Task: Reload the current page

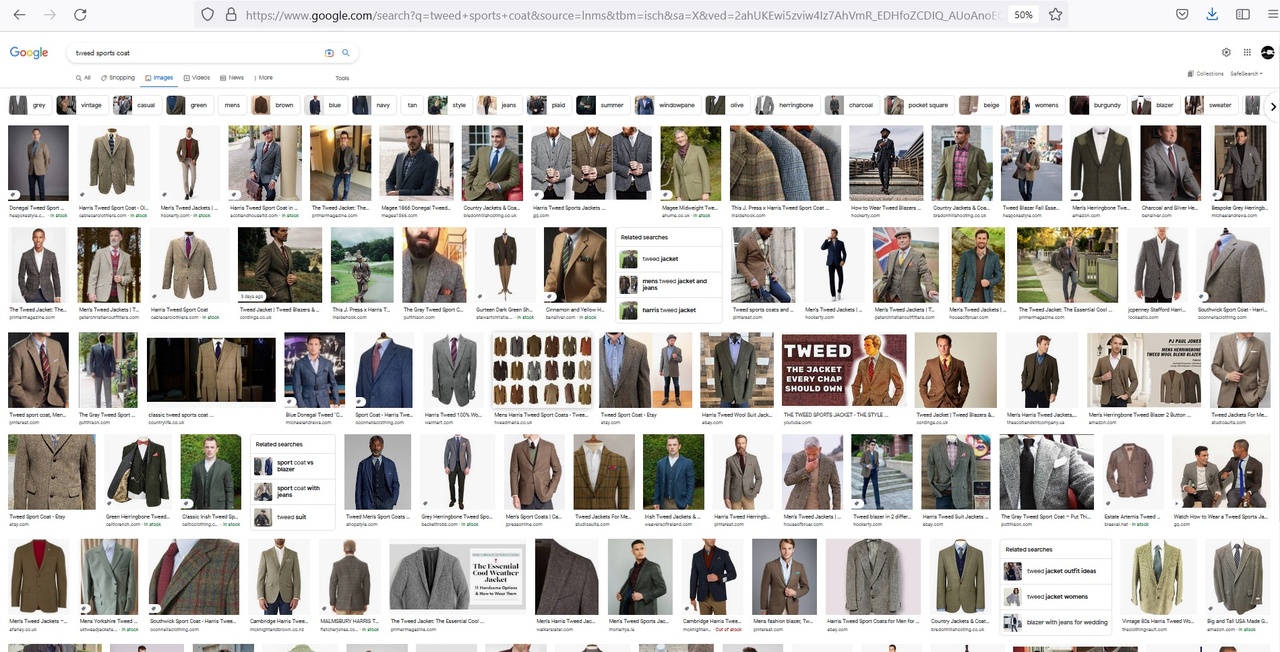Action: (x=80, y=15)
